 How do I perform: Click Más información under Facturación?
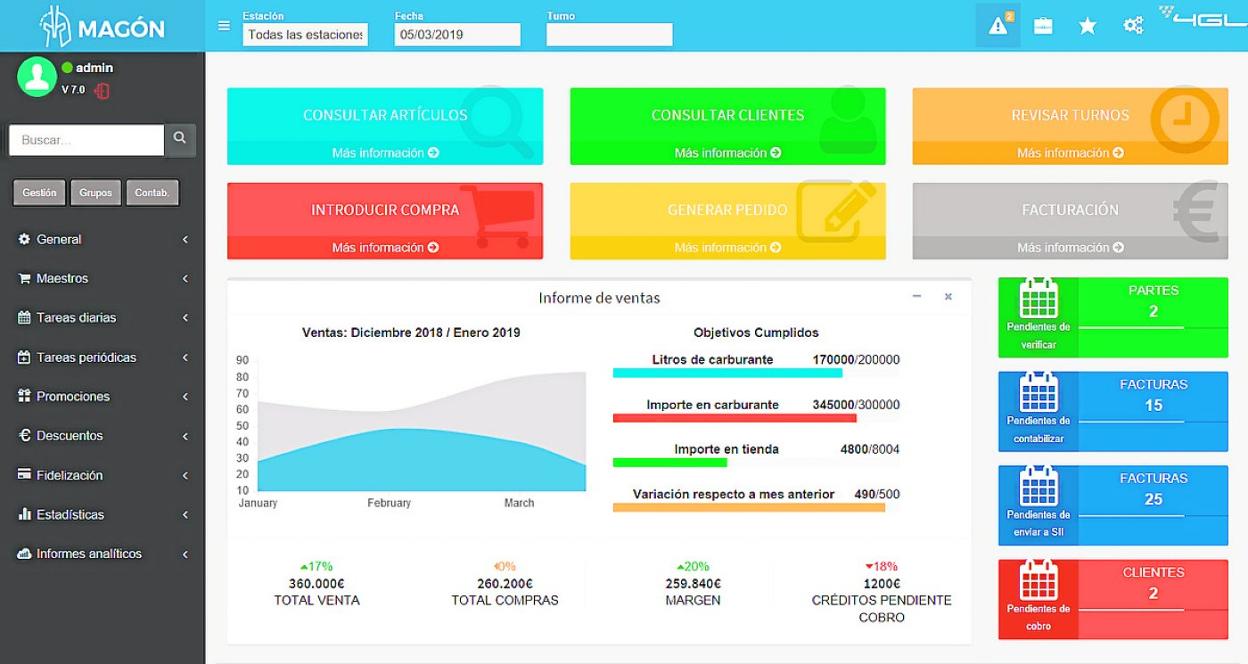[x=1070, y=247]
